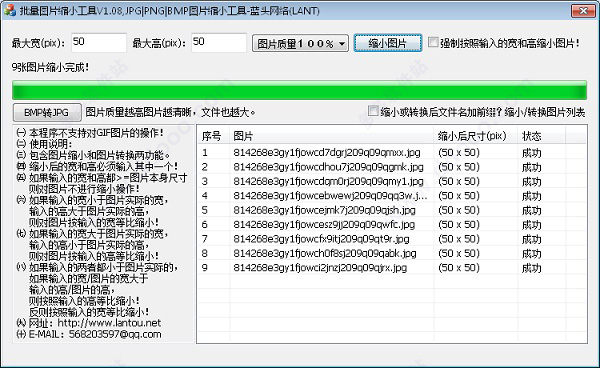This screenshot has height=368, width=600.
Task: Click (50 x 50) size in row 5
Action: [x=459, y=210]
